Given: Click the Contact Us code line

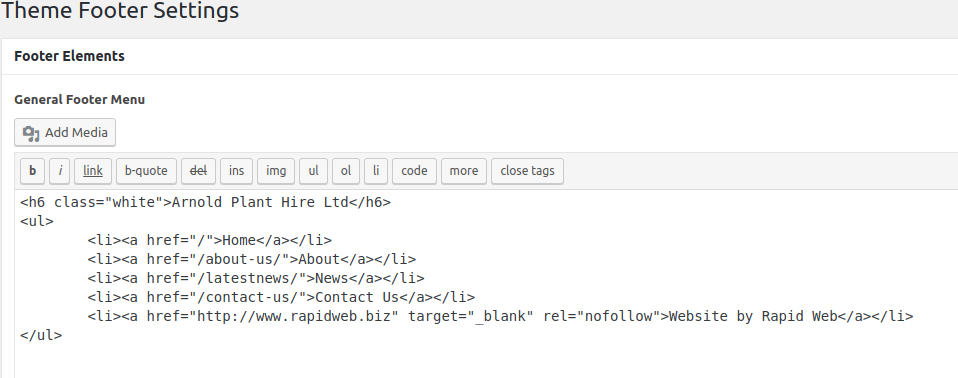Looking at the screenshot, I should pos(281,297).
